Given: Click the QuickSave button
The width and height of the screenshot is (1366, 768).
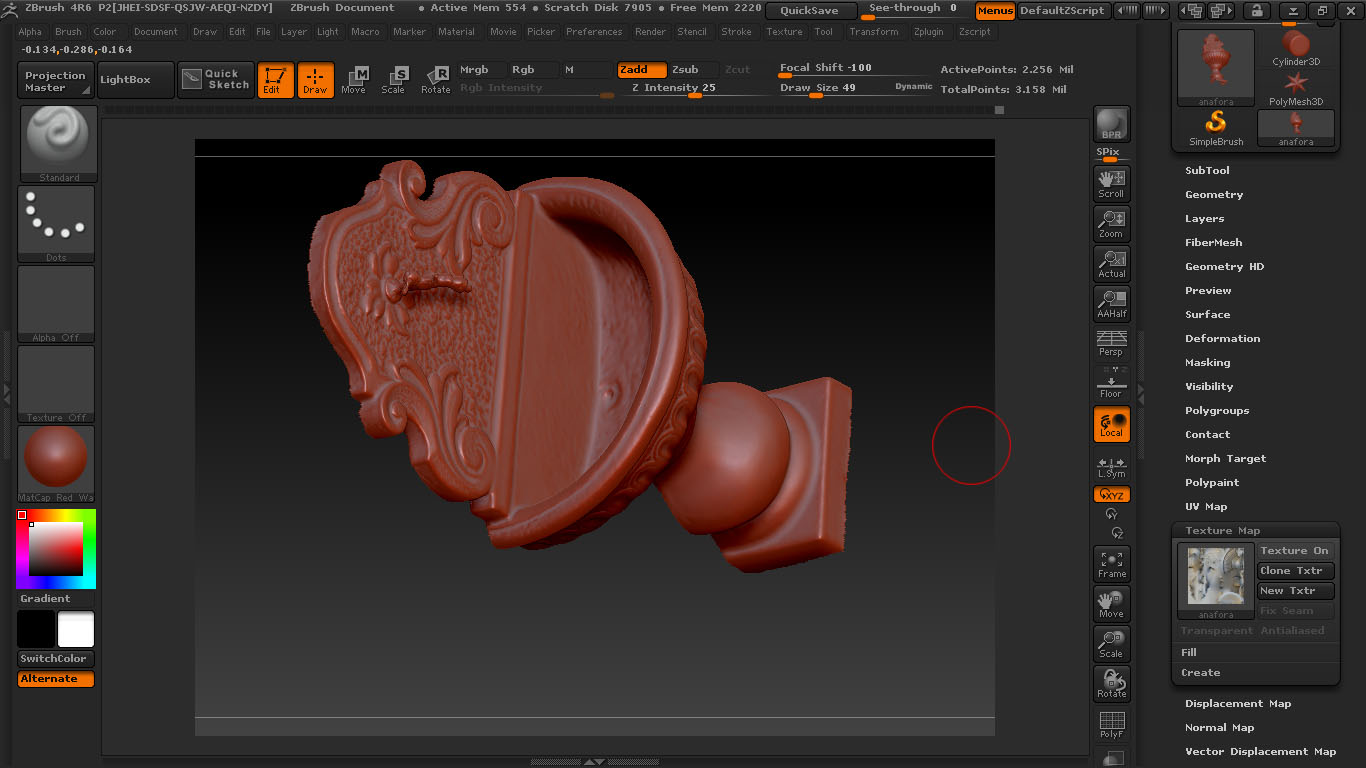Looking at the screenshot, I should point(811,11).
